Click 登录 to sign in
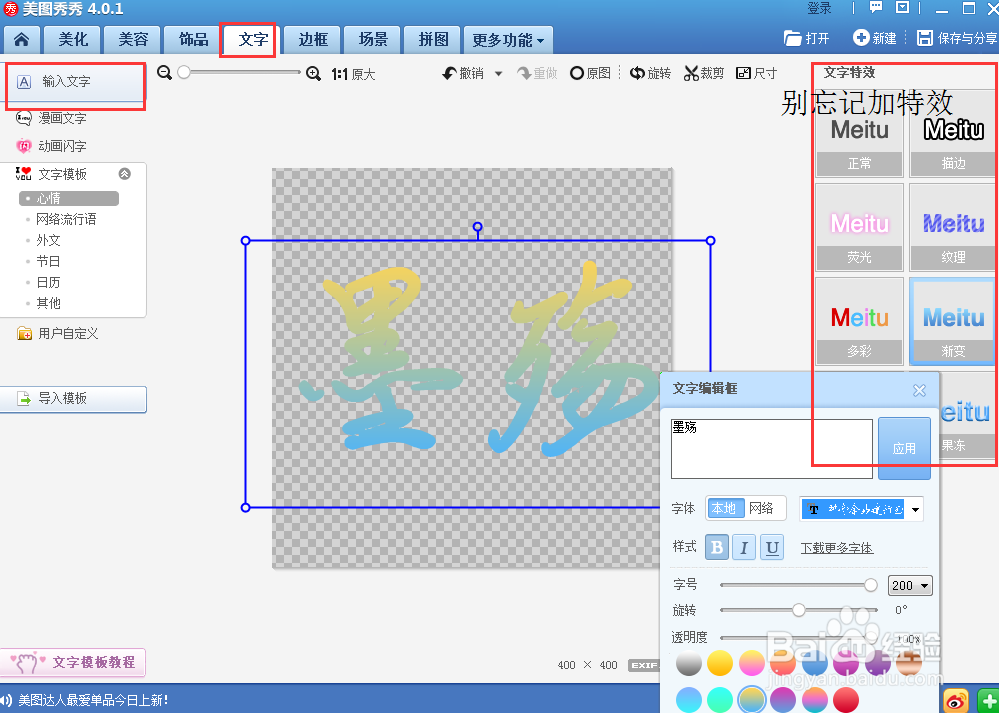Image resolution: width=999 pixels, height=713 pixels. click(x=819, y=8)
